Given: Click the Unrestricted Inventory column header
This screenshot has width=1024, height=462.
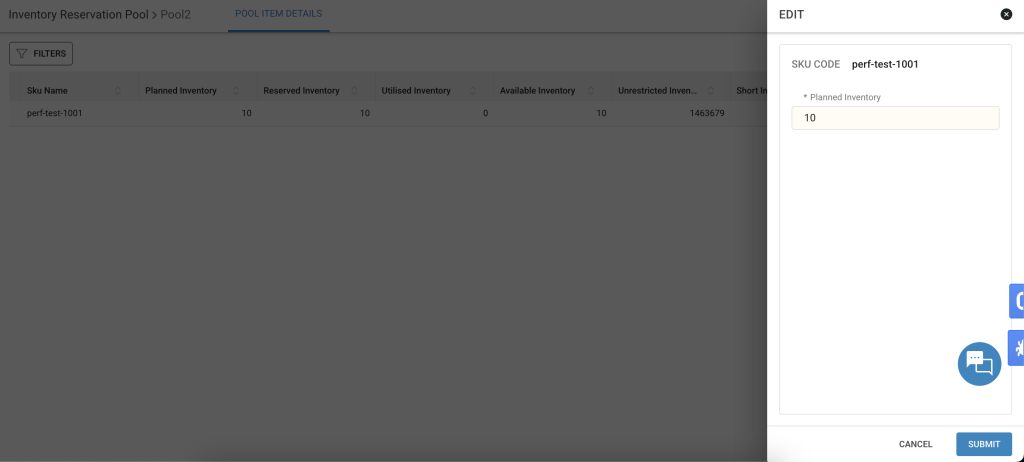Looking at the screenshot, I should pyautogui.click(x=658, y=91).
